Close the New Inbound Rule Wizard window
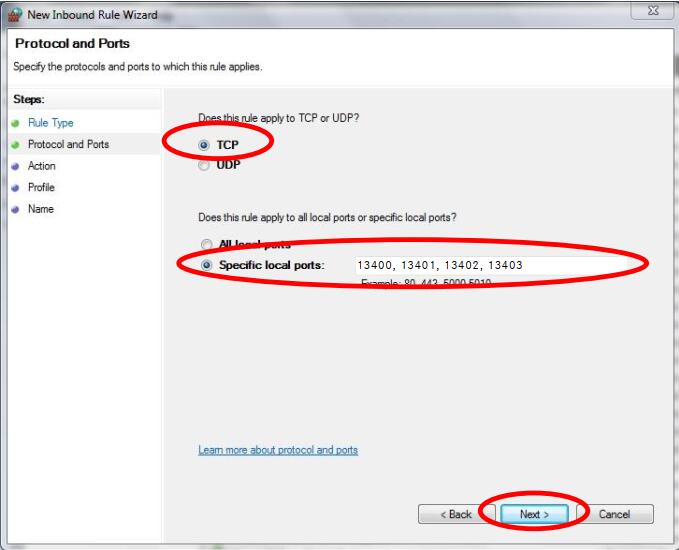 pos(651,10)
